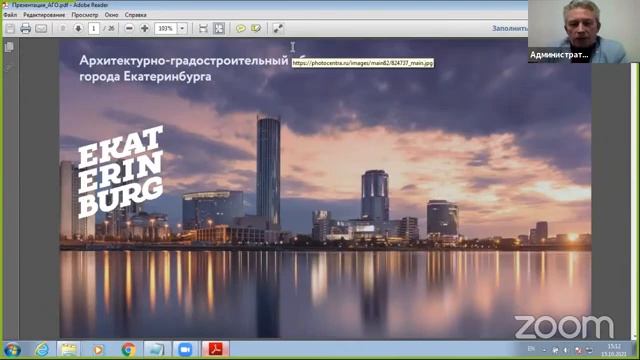Click the text города Екатеринбурга

pos(145,76)
